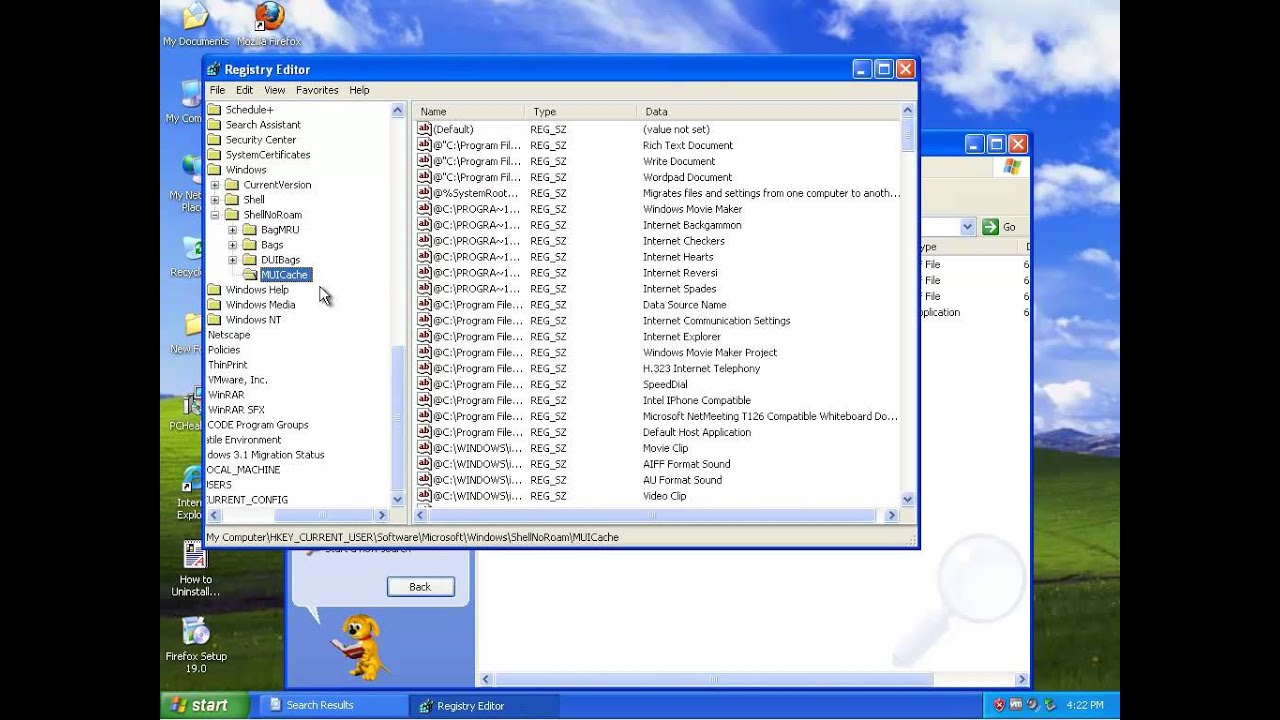This screenshot has height=720, width=1280.
Task: Collapse the ShellNoRoam key
Action: (x=215, y=215)
